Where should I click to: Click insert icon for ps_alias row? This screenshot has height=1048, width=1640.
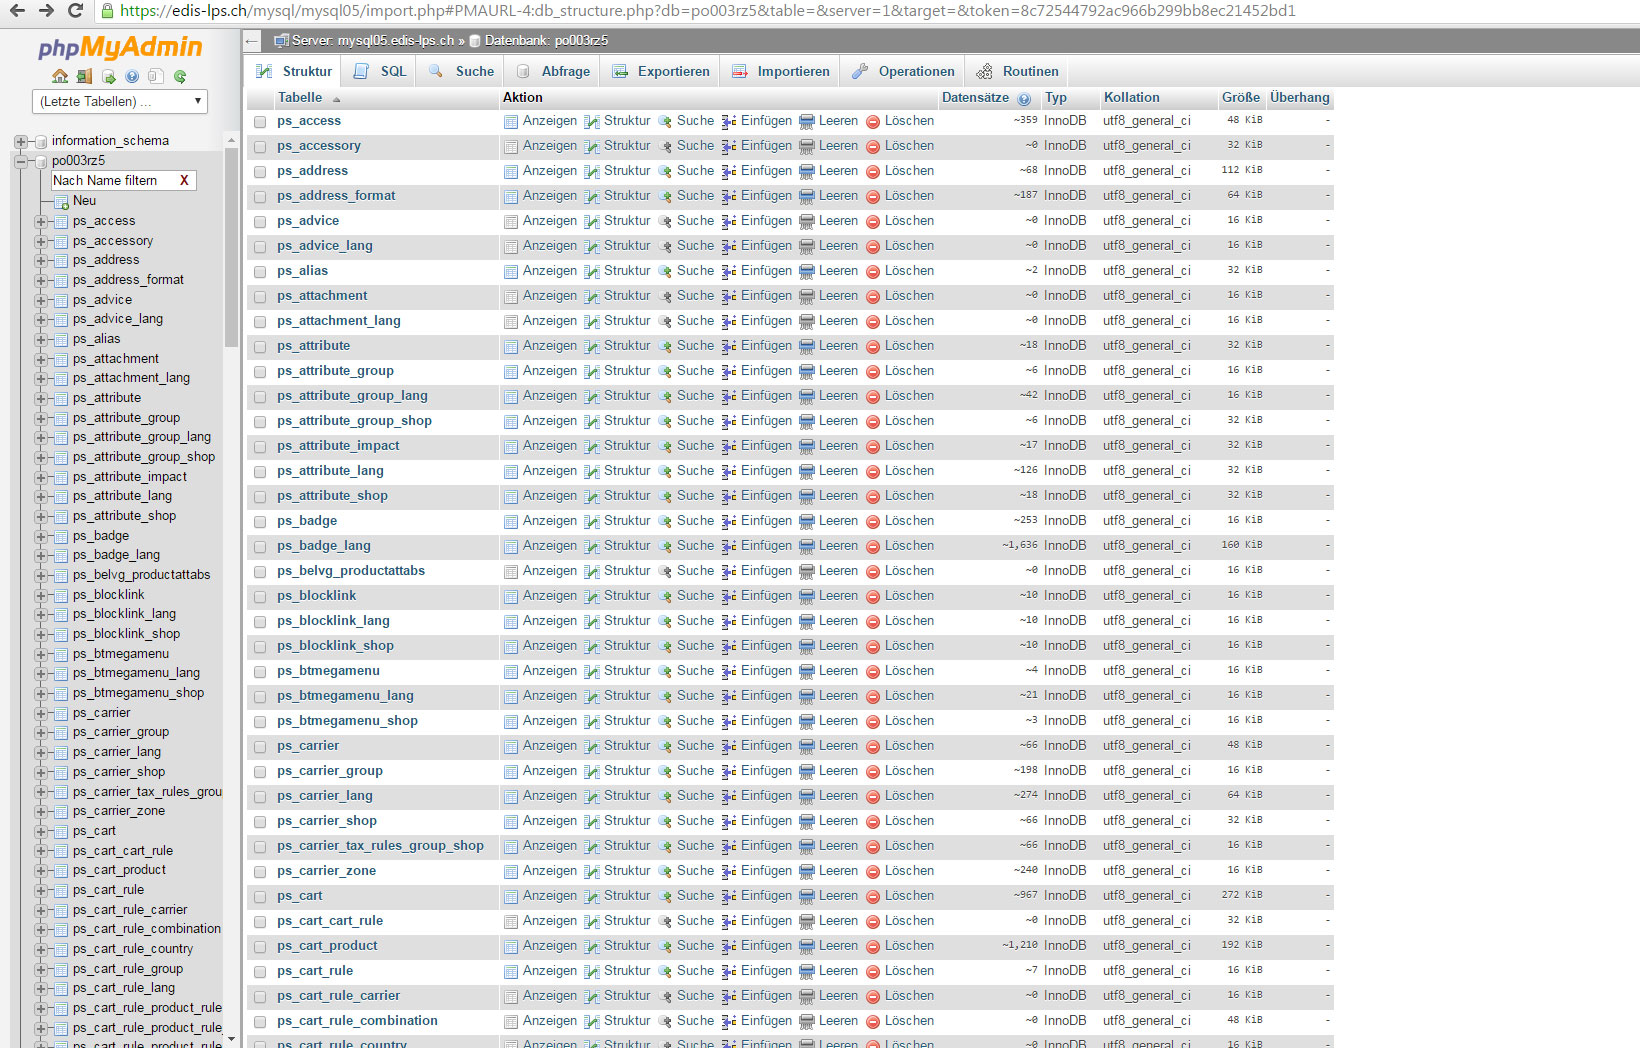(x=729, y=271)
